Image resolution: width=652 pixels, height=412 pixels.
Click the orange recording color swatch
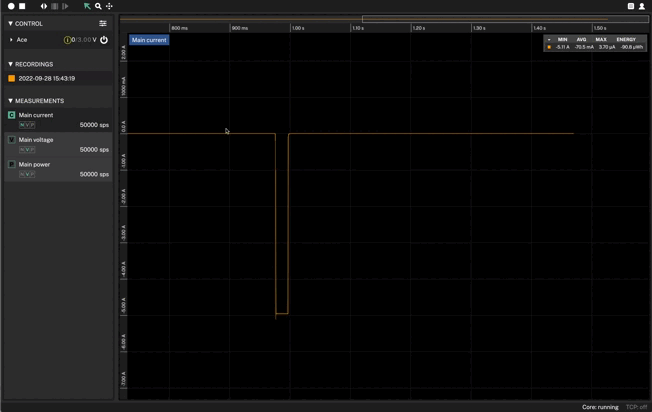click(x=12, y=78)
